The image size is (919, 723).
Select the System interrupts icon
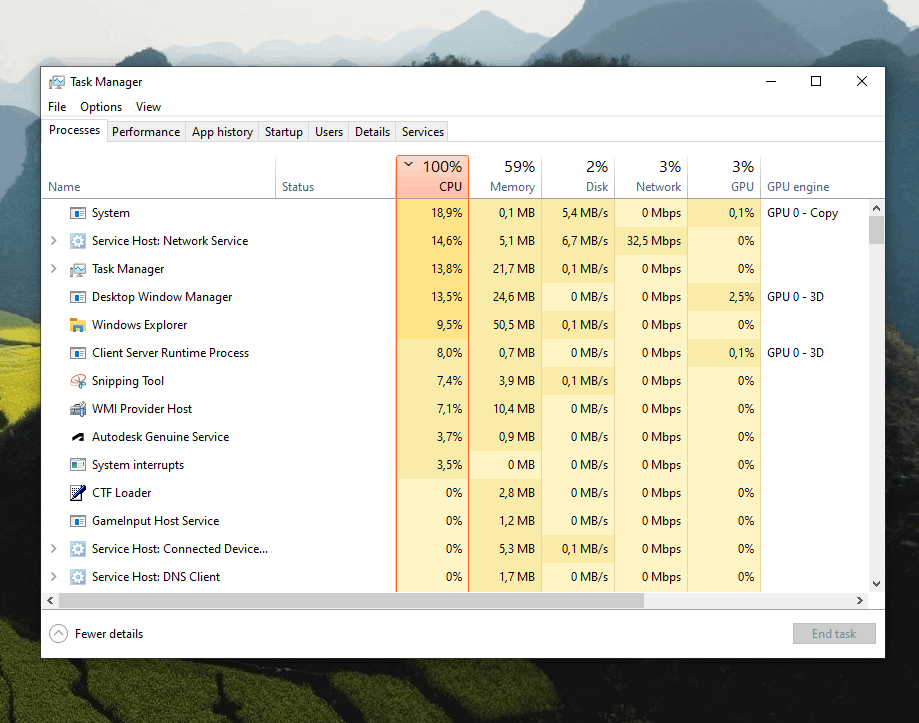[78, 465]
